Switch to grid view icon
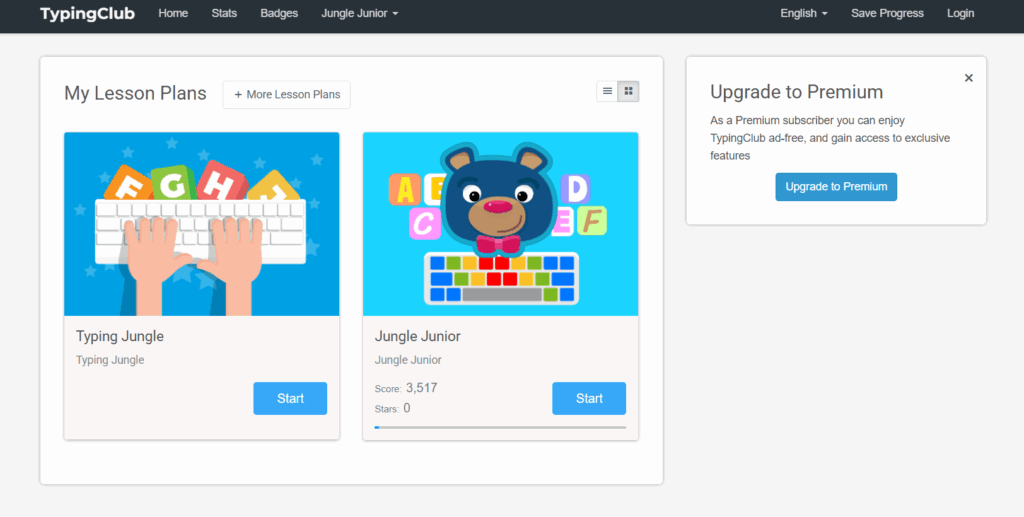The image size is (1024, 517). pos(629,91)
